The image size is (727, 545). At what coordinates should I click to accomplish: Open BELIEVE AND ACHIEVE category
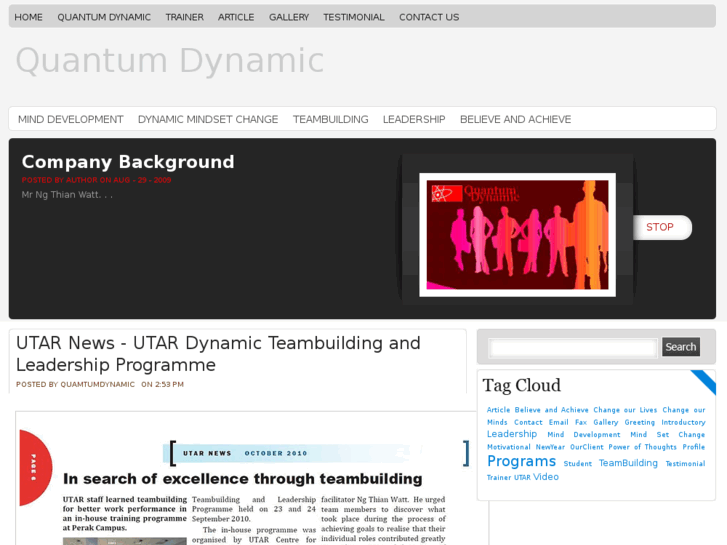click(x=515, y=119)
